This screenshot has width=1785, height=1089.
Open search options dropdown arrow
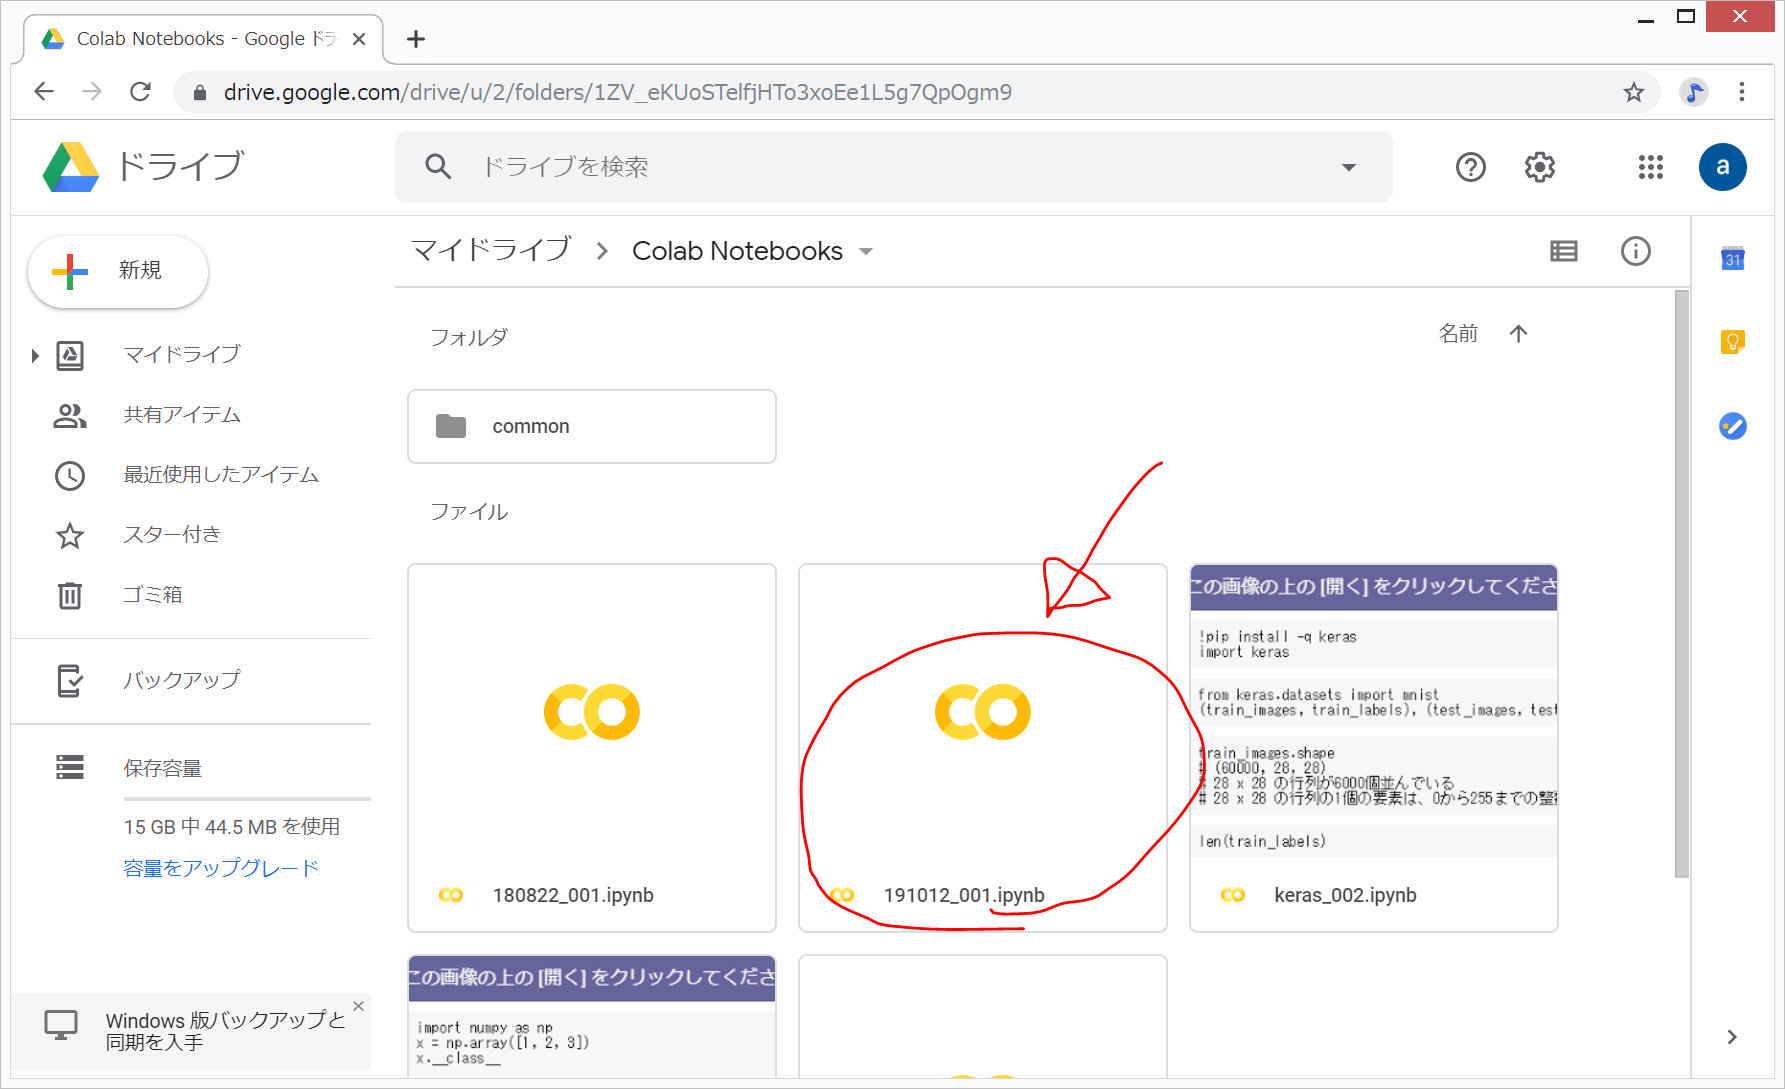[1348, 167]
